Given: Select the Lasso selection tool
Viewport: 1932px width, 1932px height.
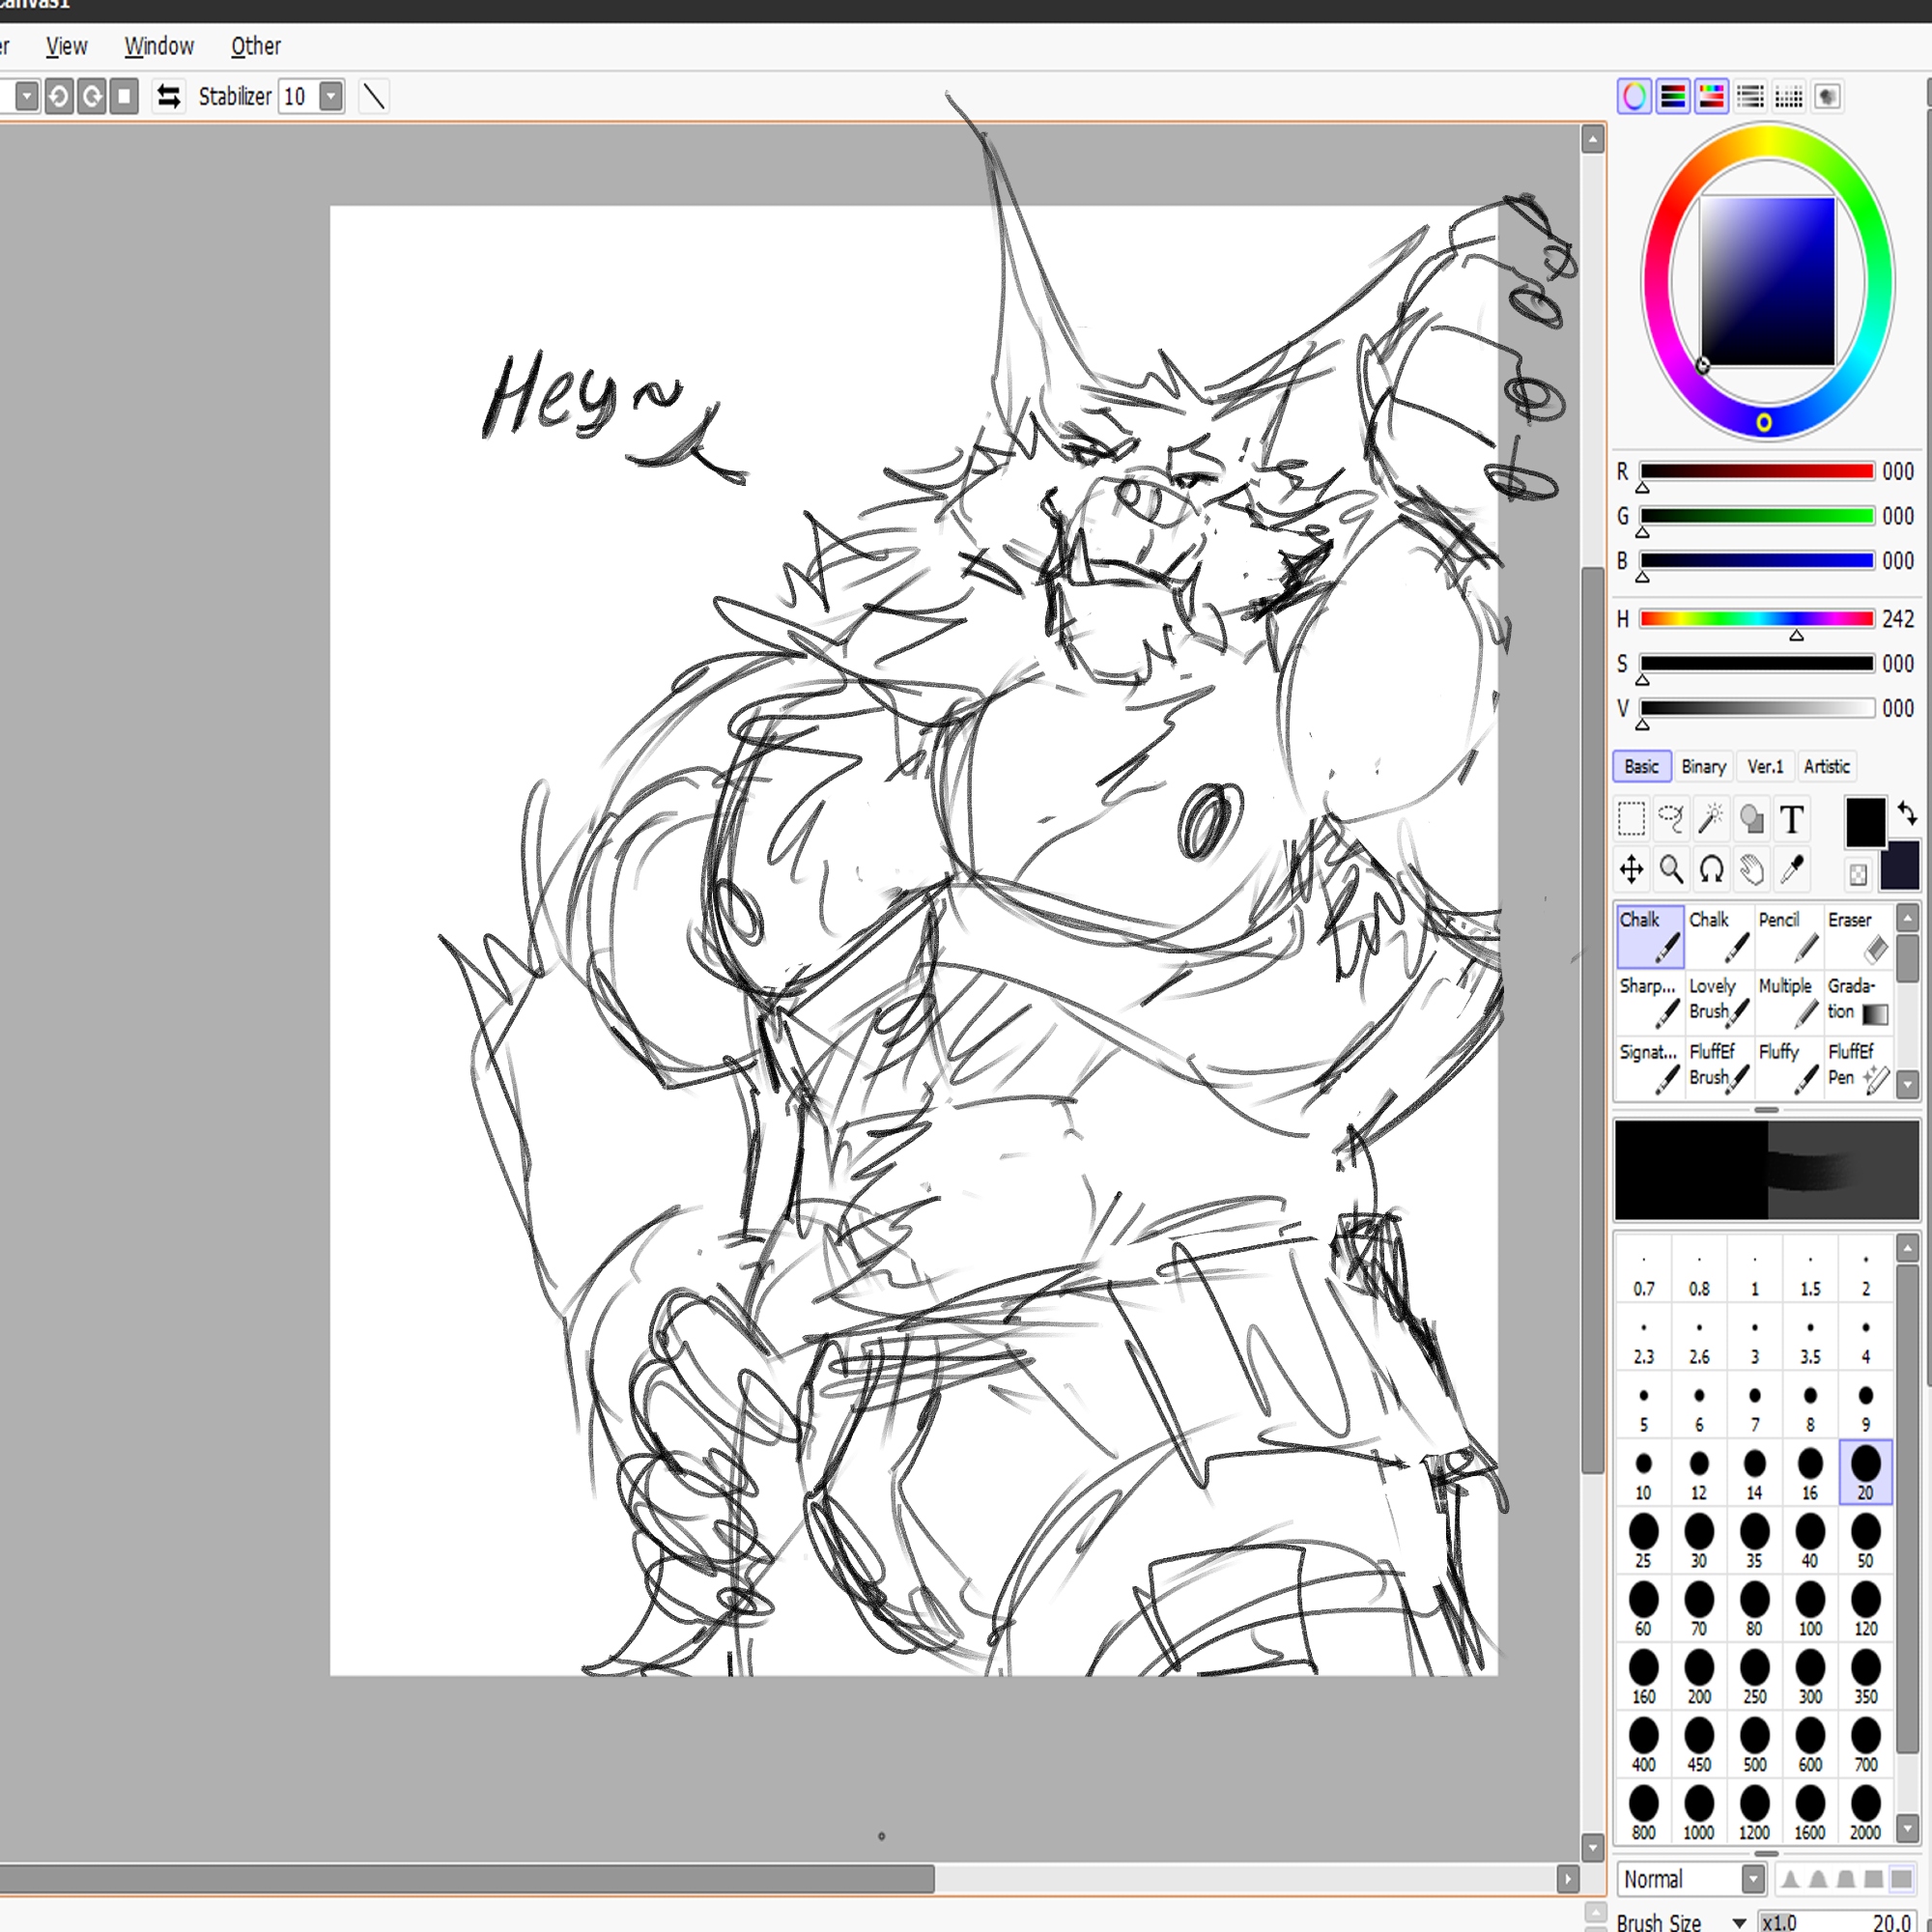Looking at the screenshot, I should [x=1671, y=819].
